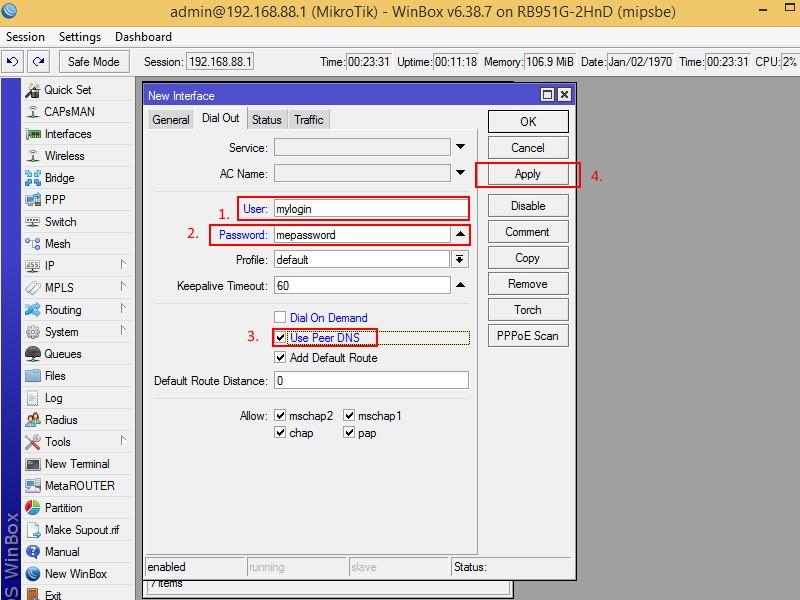Open the Files sidebar icon
Screen dimensions: 800x600
click(33, 376)
